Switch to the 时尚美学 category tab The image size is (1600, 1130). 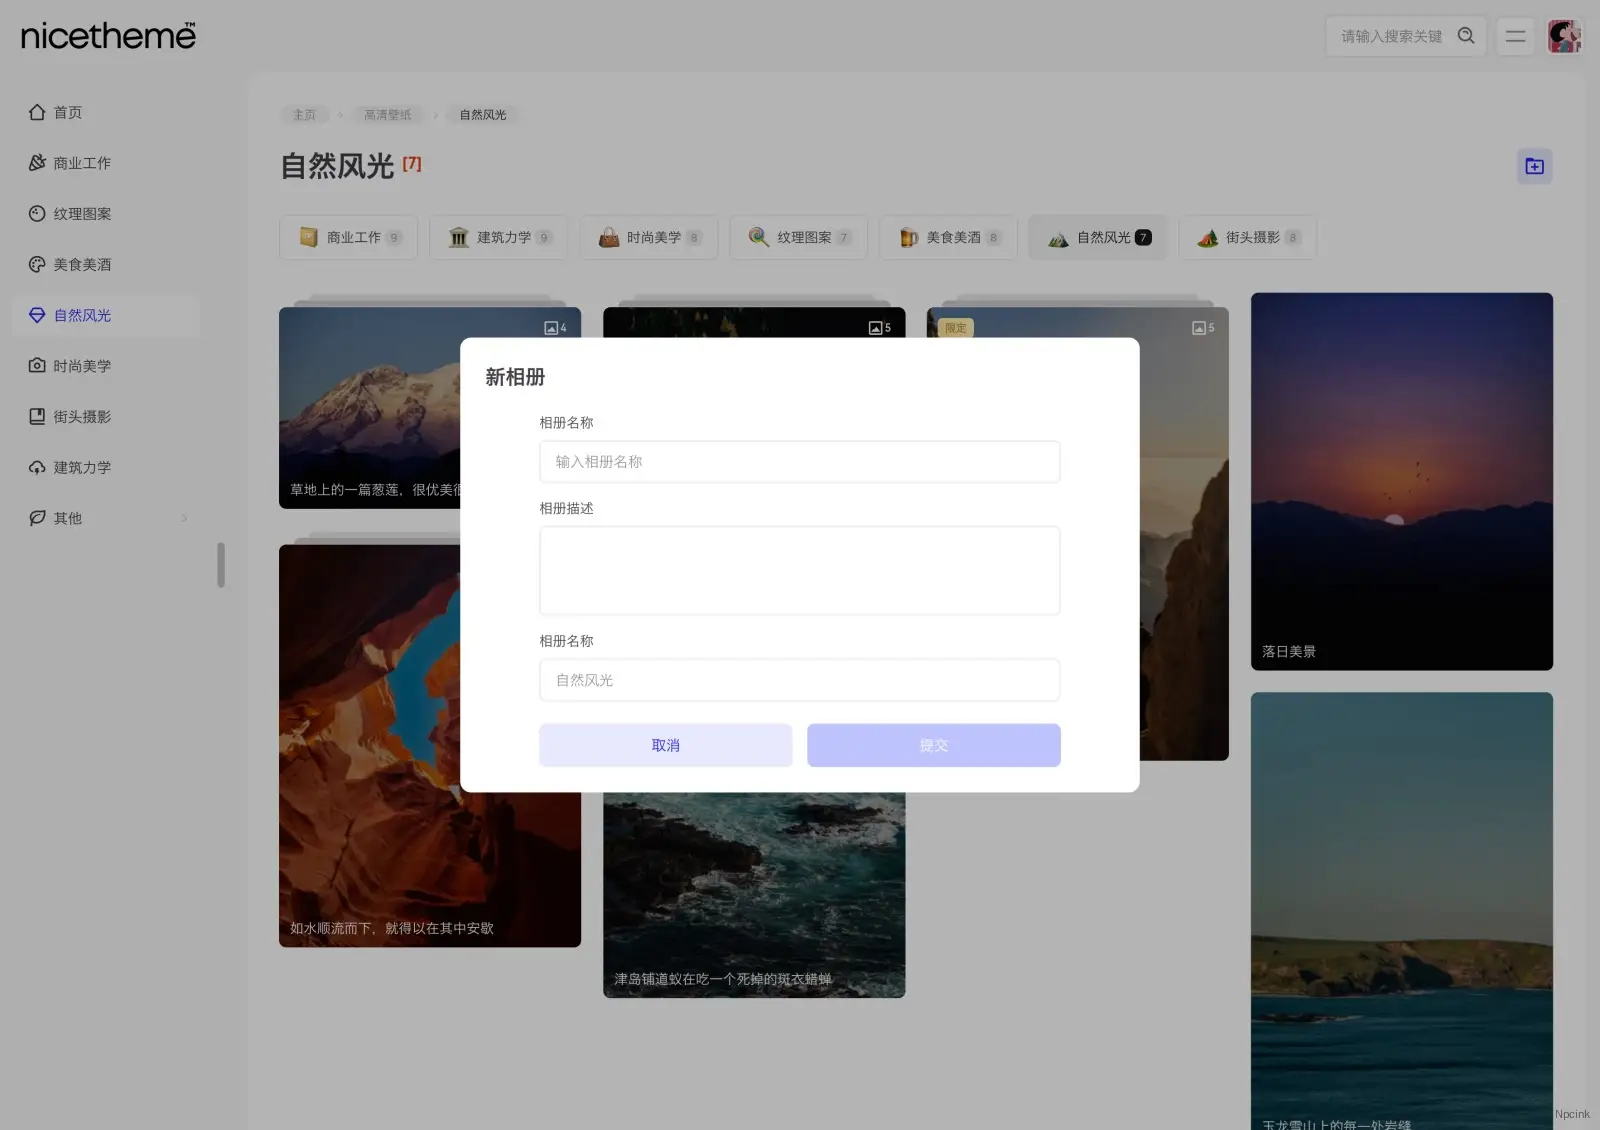pyautogui.click(x=648, y=237)
